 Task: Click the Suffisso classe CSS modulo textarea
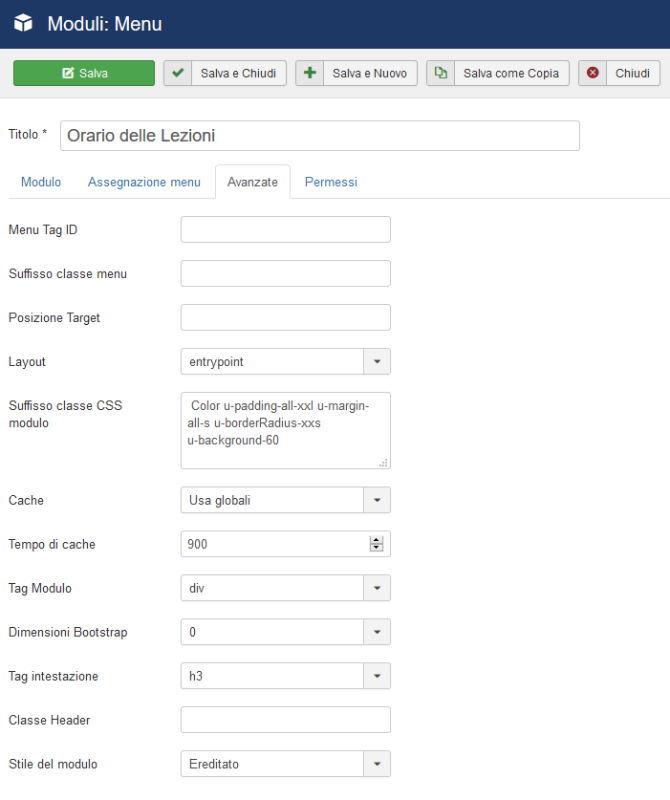pos(286,431)
